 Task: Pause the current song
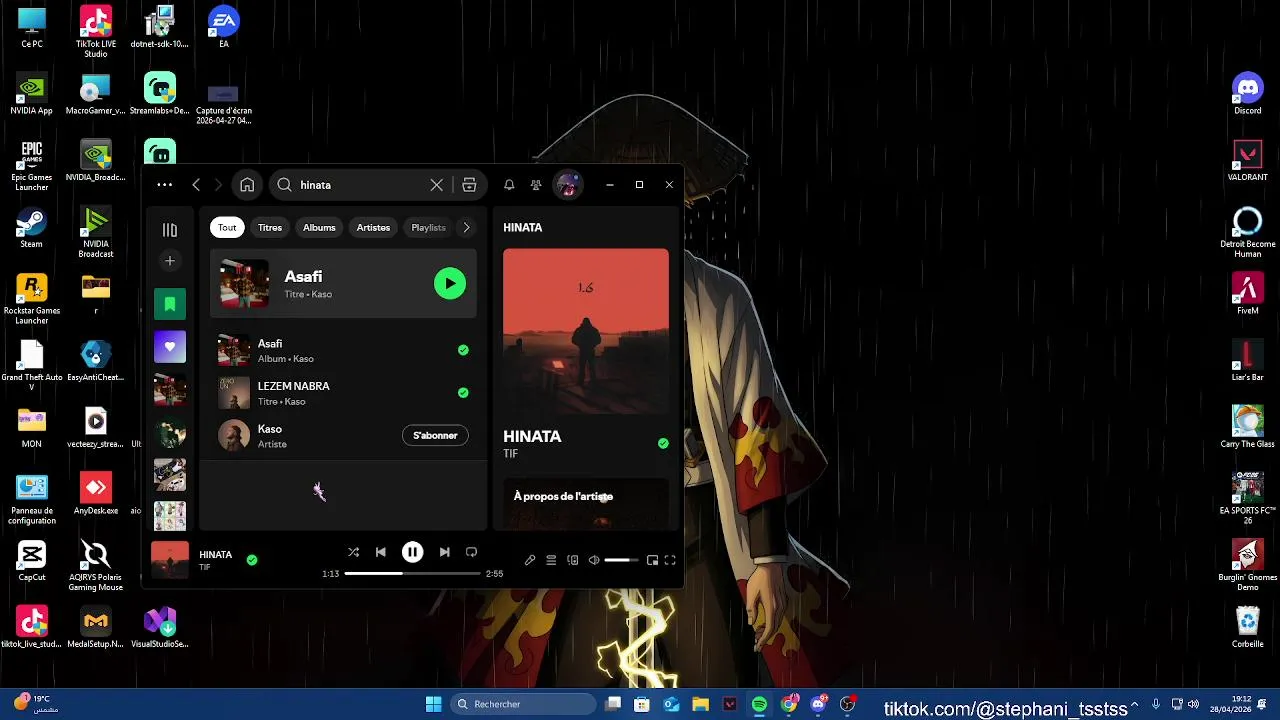pyautogui.click(x=412, y=552)
